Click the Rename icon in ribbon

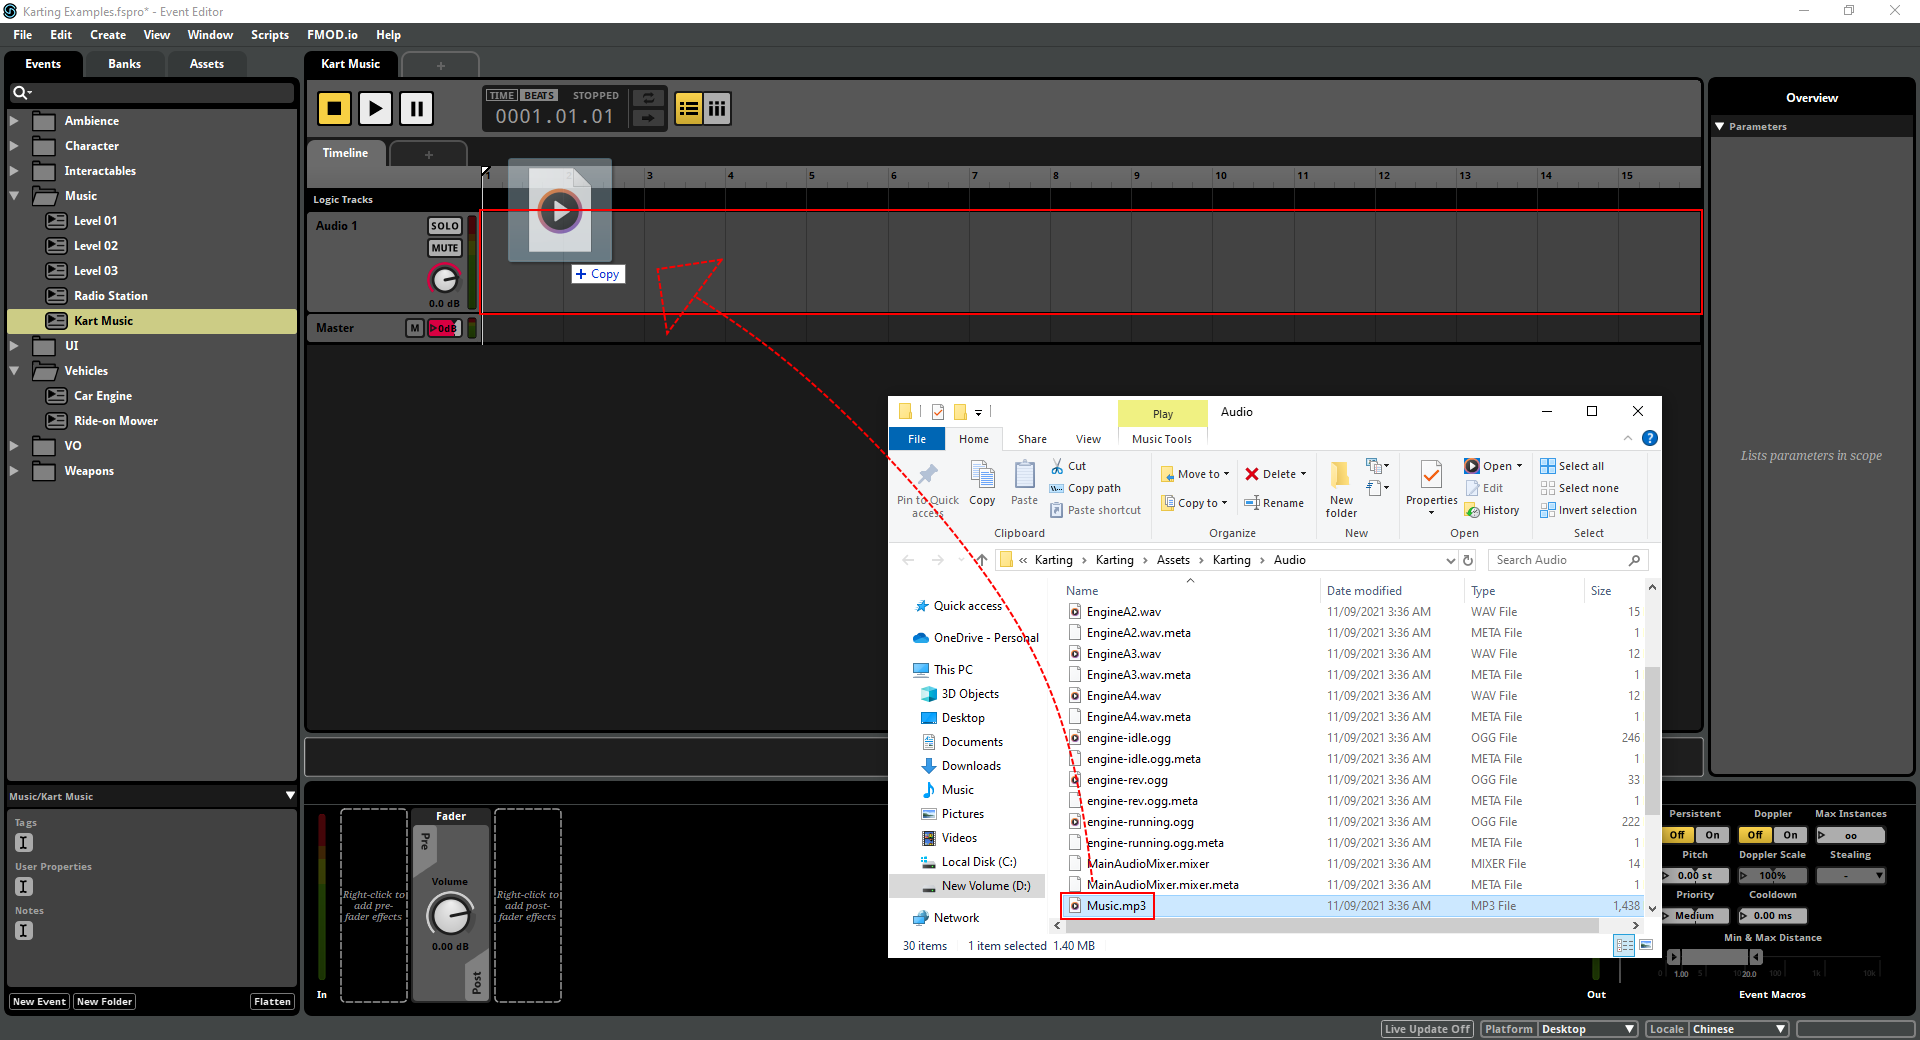point(1274,503)
